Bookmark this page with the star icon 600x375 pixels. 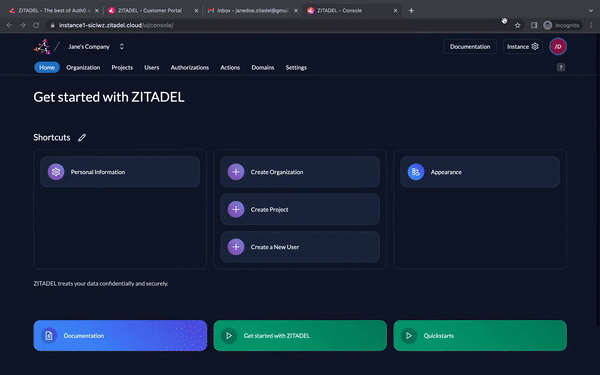pyautogui.click(x=517, y=25)
